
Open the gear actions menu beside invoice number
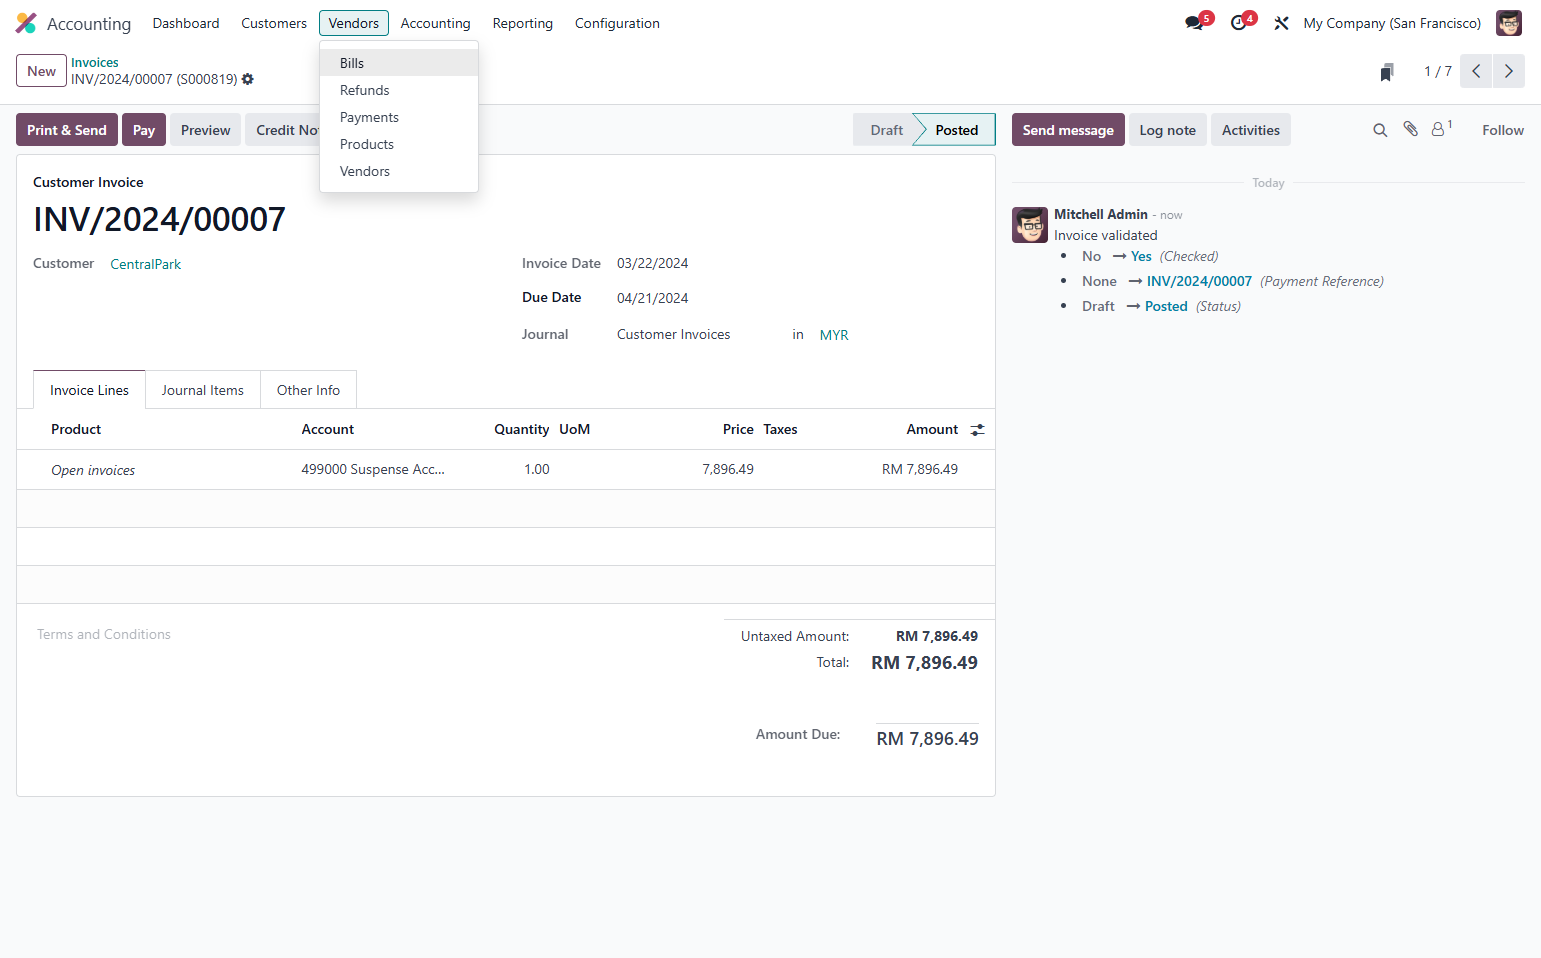248,79
